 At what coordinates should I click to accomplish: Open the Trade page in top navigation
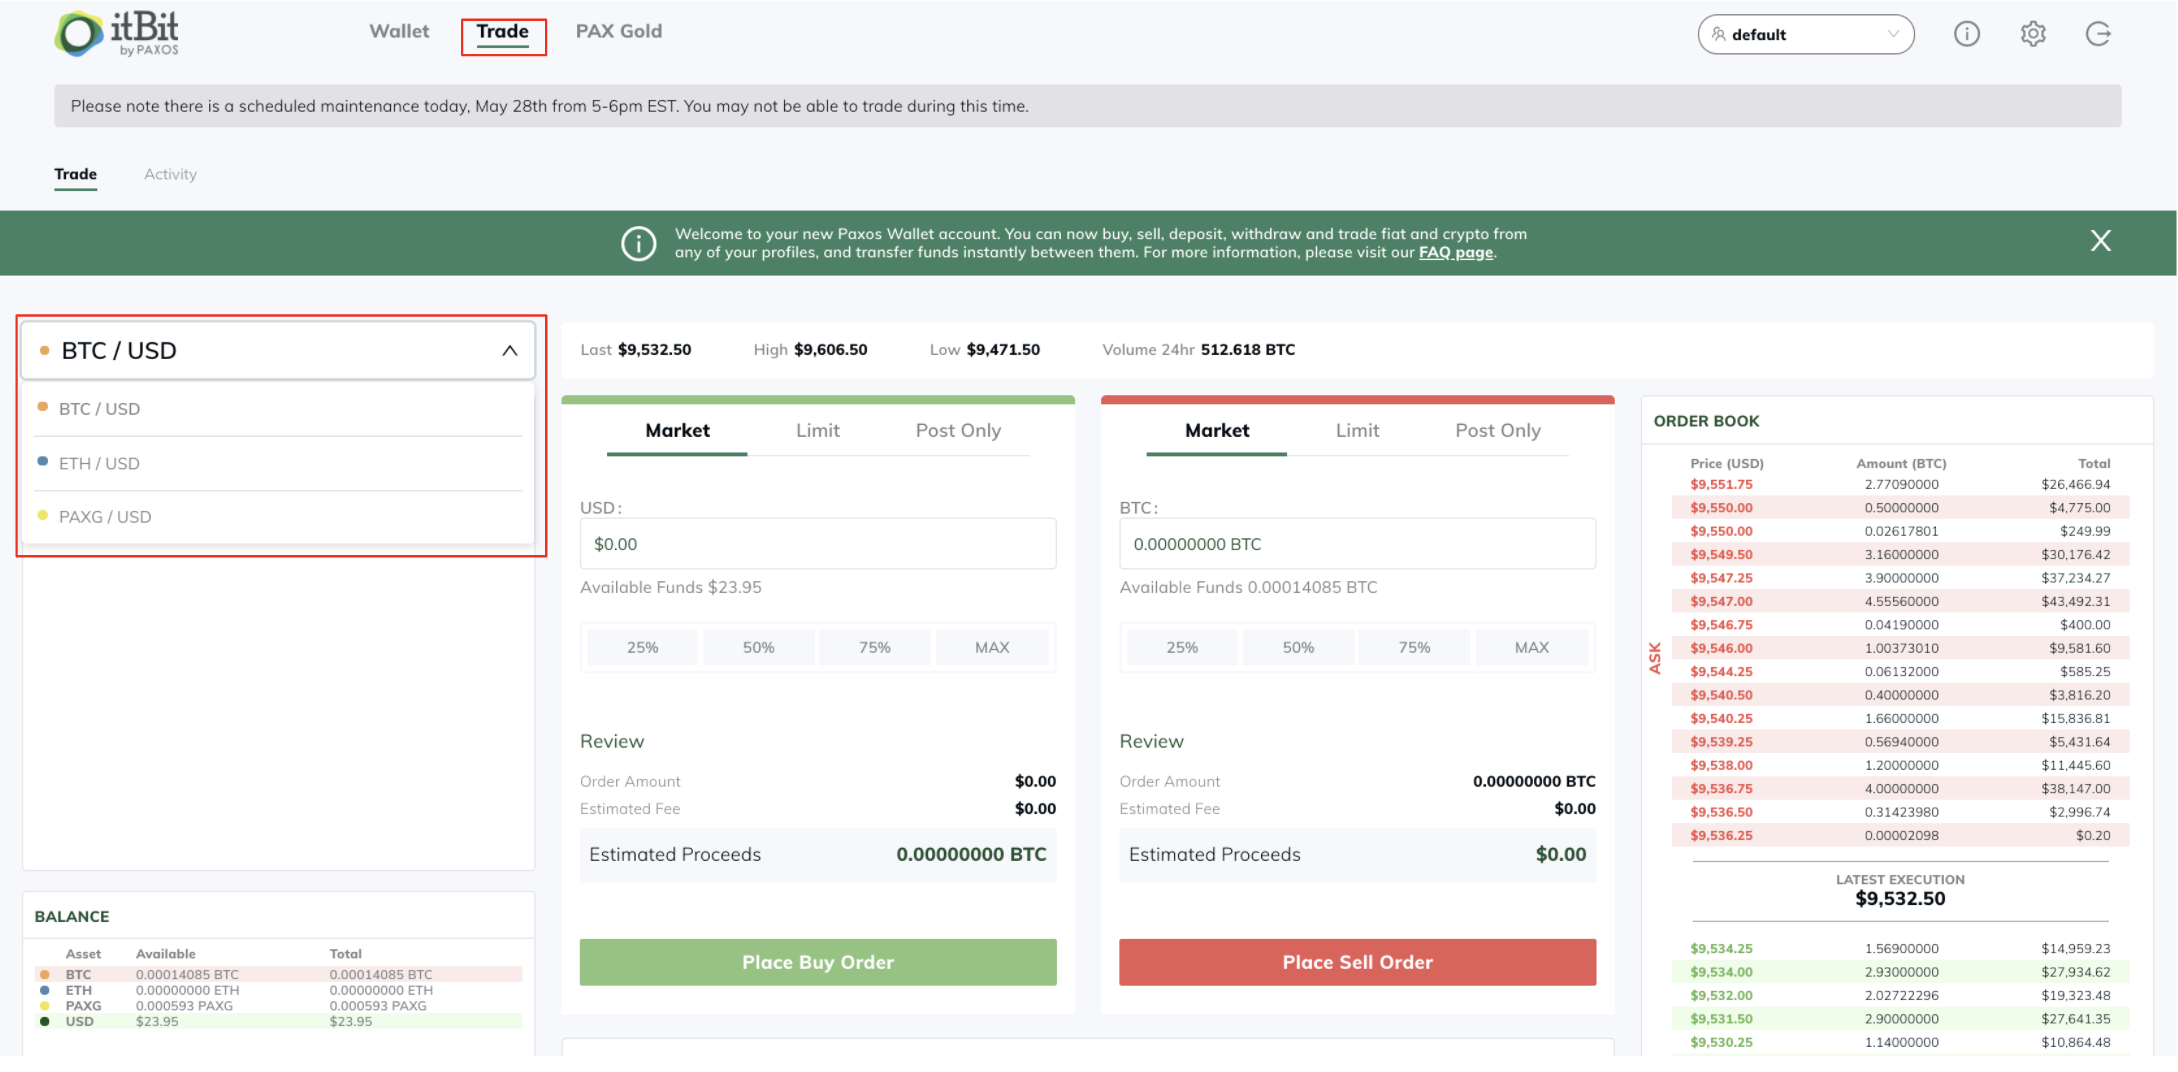pos(503,32)
